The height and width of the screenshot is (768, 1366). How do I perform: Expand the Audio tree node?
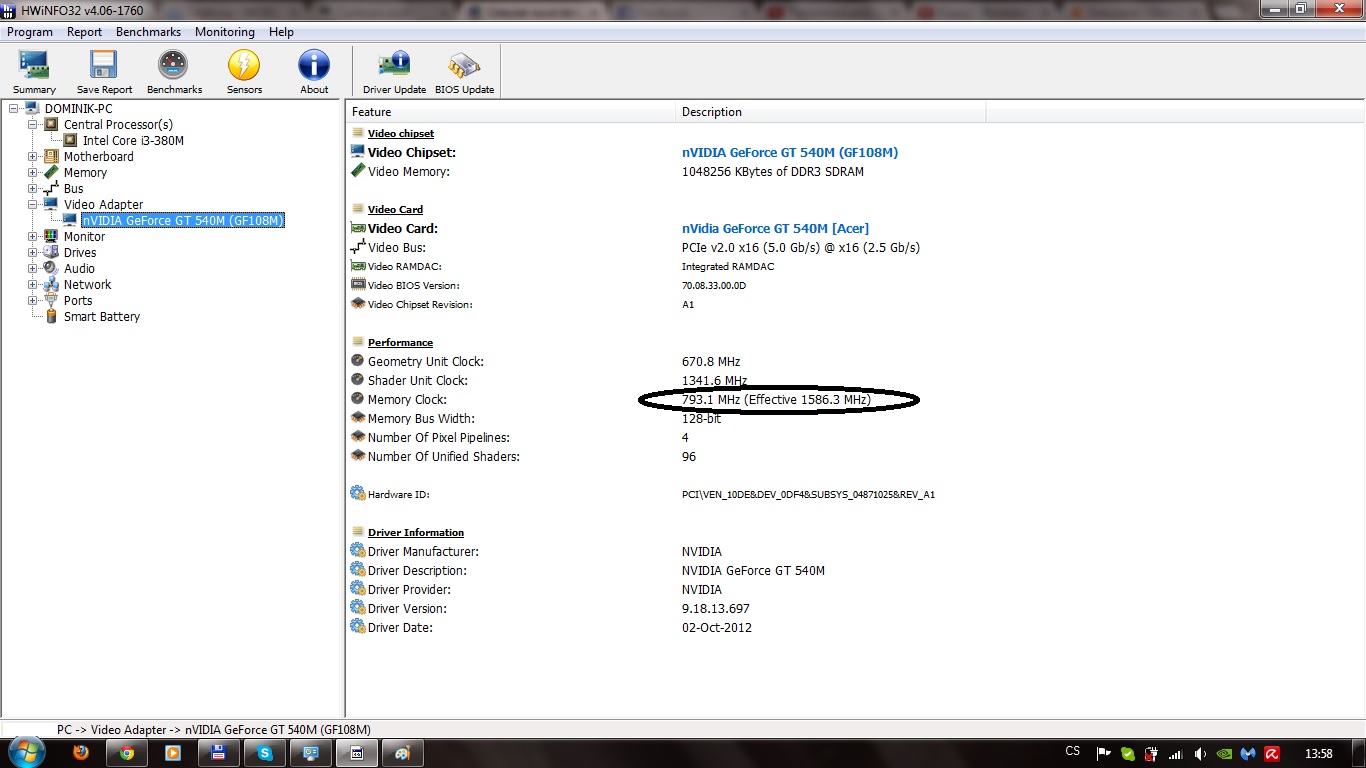coord(33,268)
